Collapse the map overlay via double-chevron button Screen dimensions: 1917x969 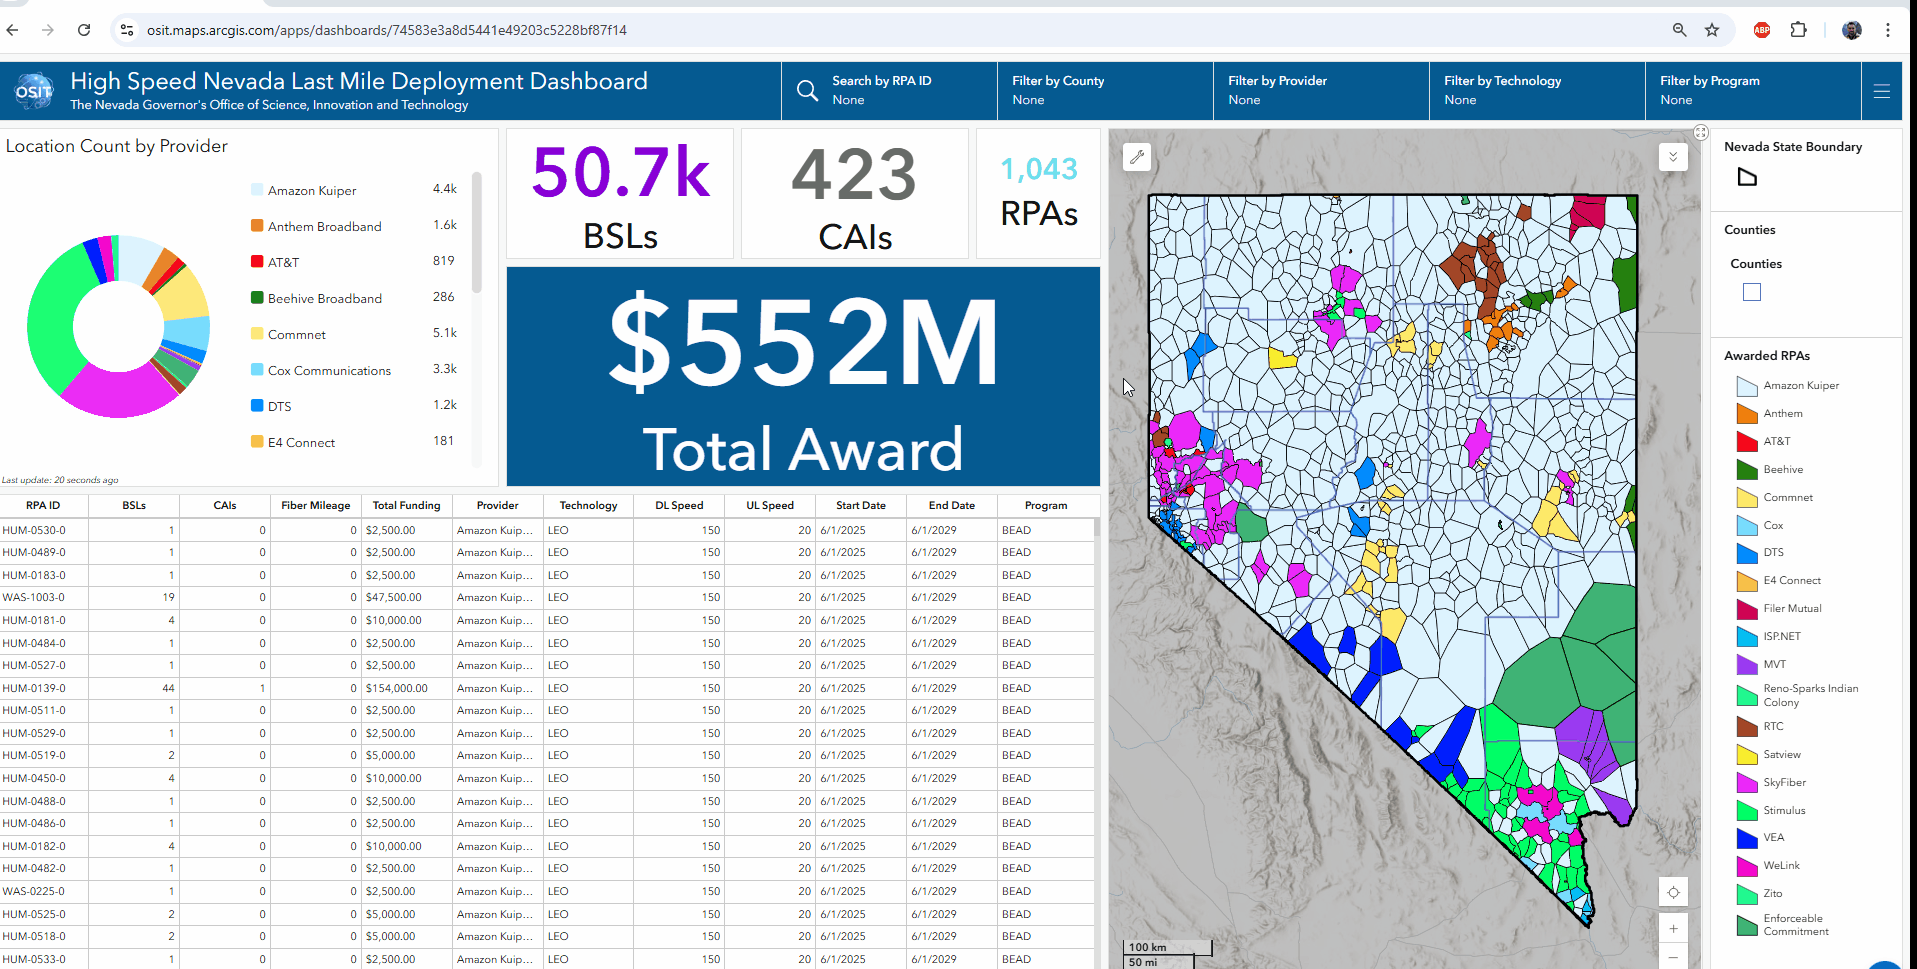click(1673, 157)
